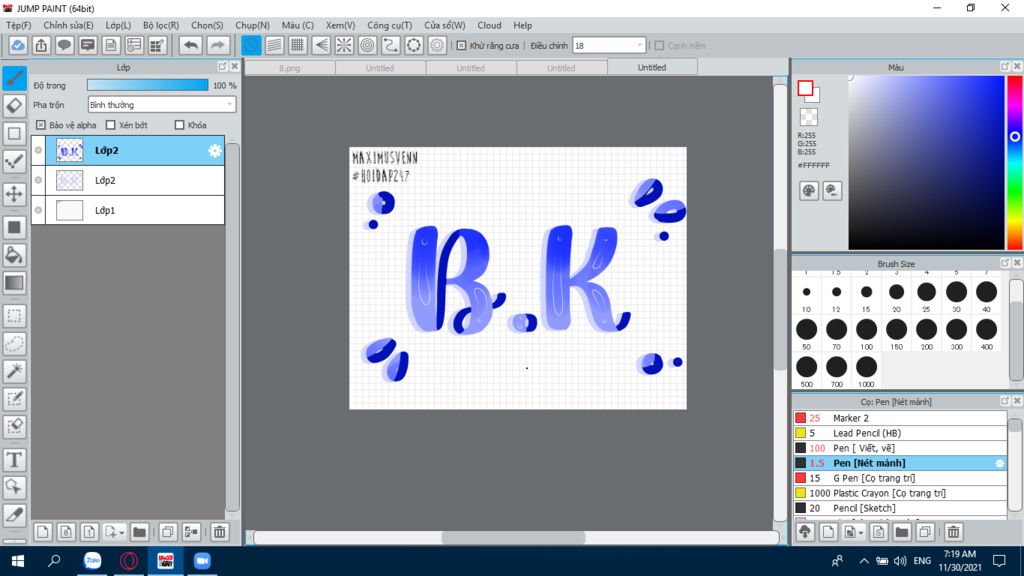This screenshot has width=1024, height=576.
Task: Open the 'Pha trộn' blending mode dropdown
Action: click(161, 104)
